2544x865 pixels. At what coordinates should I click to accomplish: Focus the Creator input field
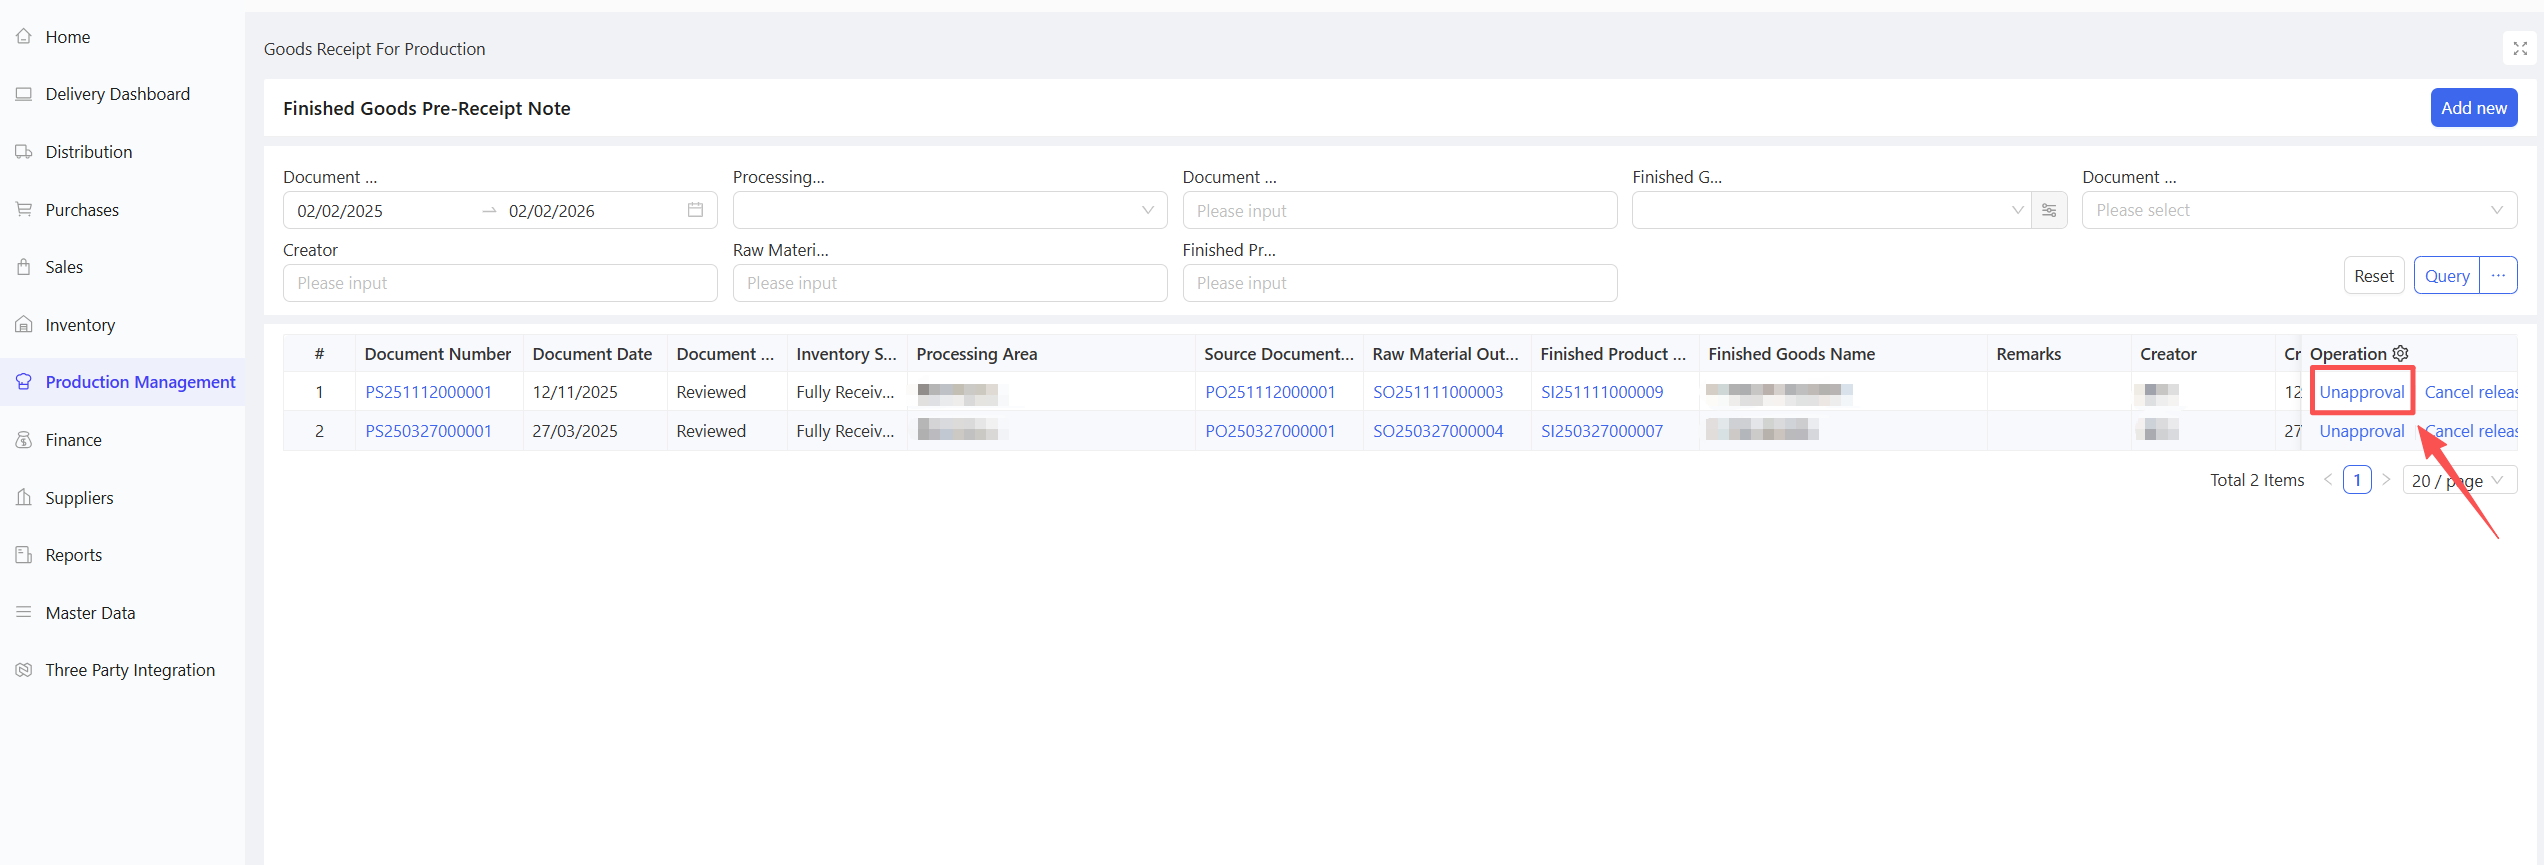point(499,283)
